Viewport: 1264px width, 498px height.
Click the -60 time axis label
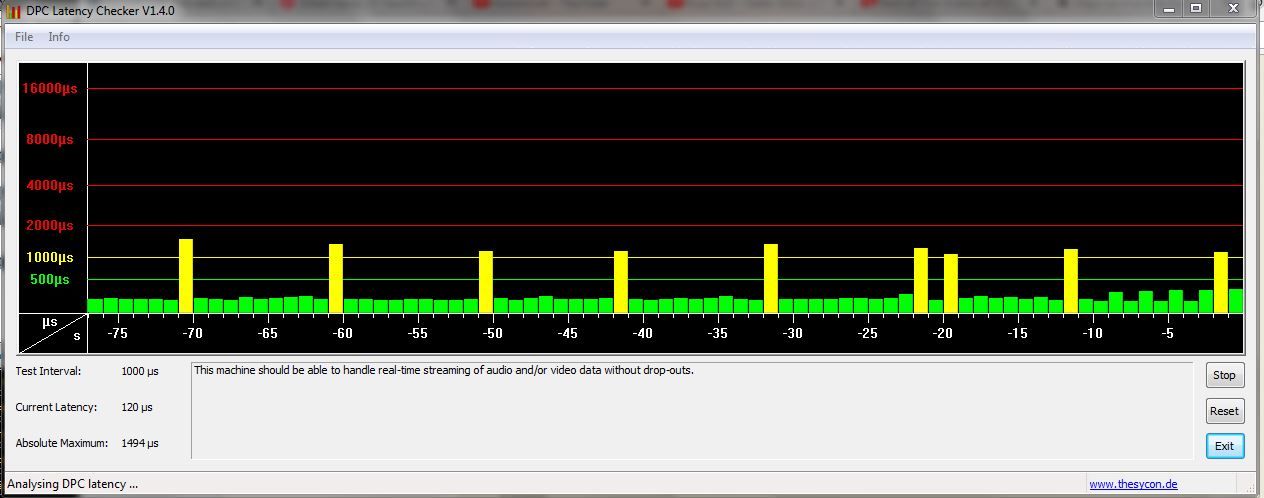click(342, 333)
